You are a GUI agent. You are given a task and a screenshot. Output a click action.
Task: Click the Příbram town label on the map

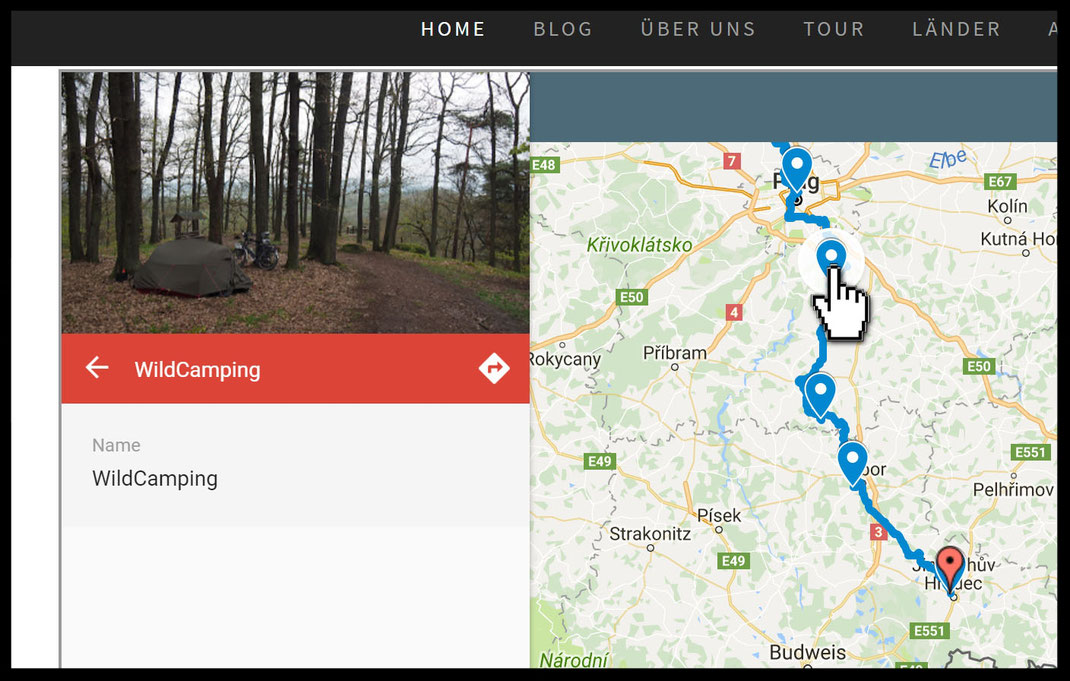pos(675,353)
